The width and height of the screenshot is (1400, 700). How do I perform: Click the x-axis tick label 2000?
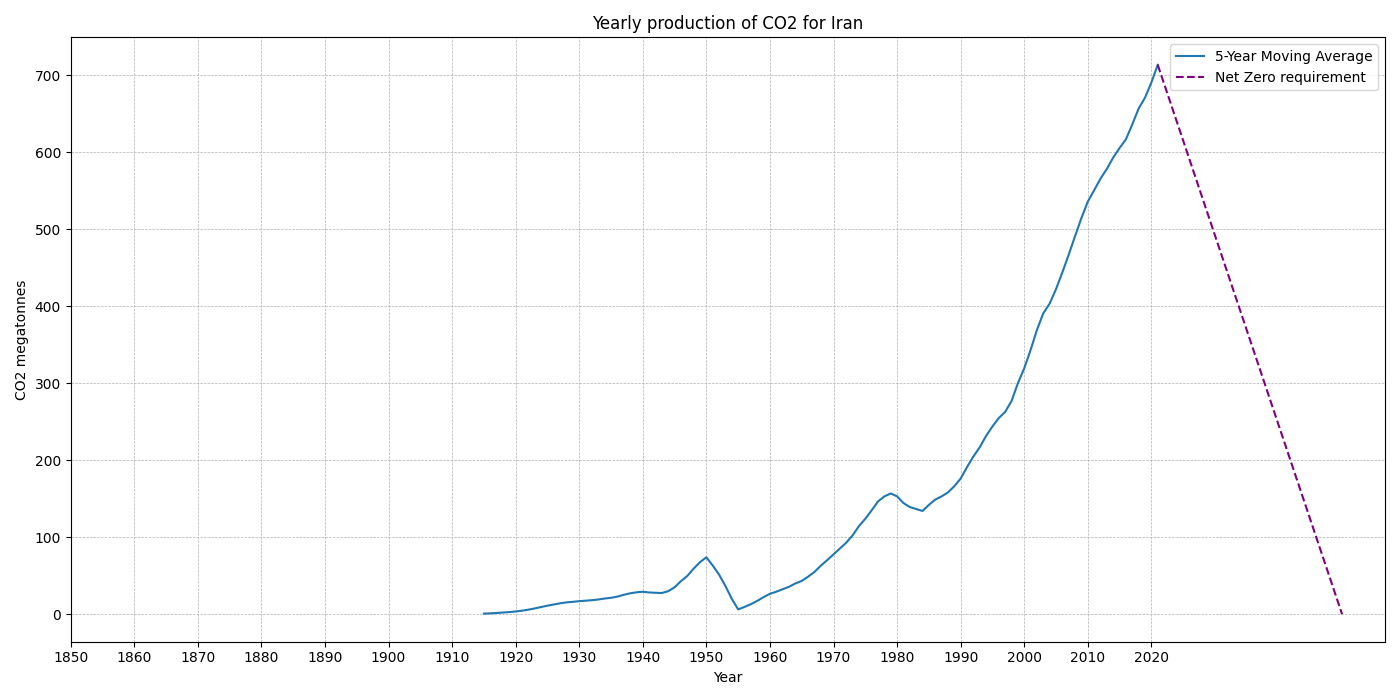click(x=1024, y=657)
